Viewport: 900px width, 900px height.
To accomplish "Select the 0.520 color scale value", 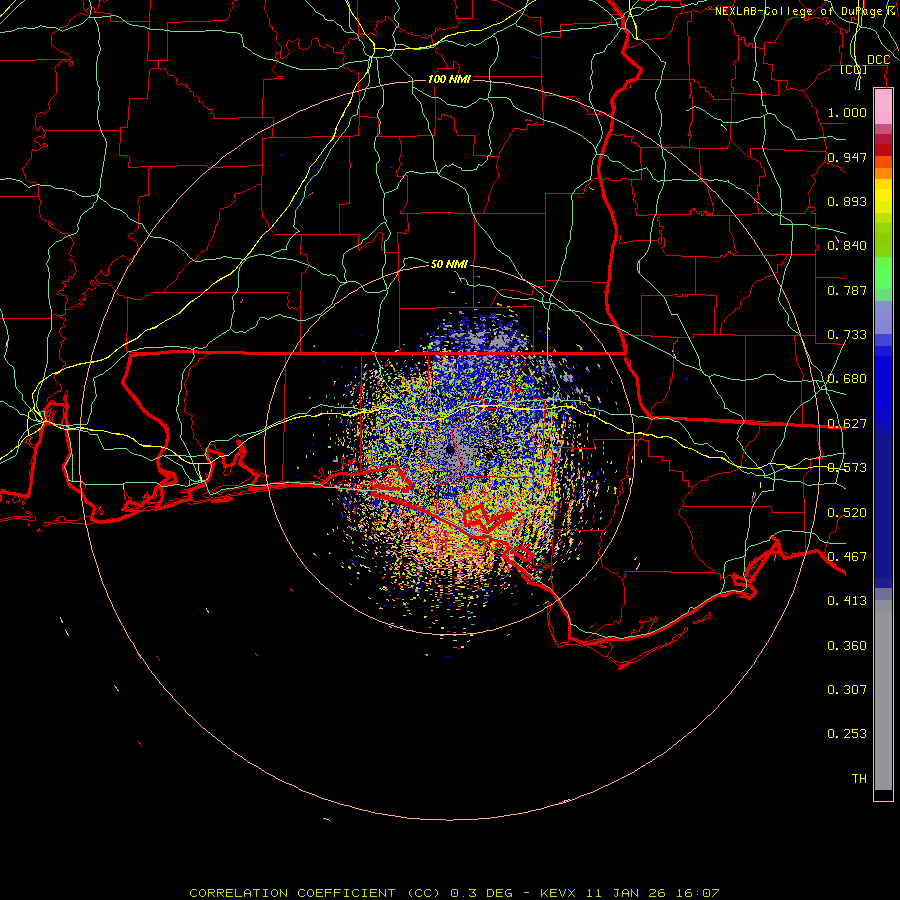I will click(x=847, y=512).
